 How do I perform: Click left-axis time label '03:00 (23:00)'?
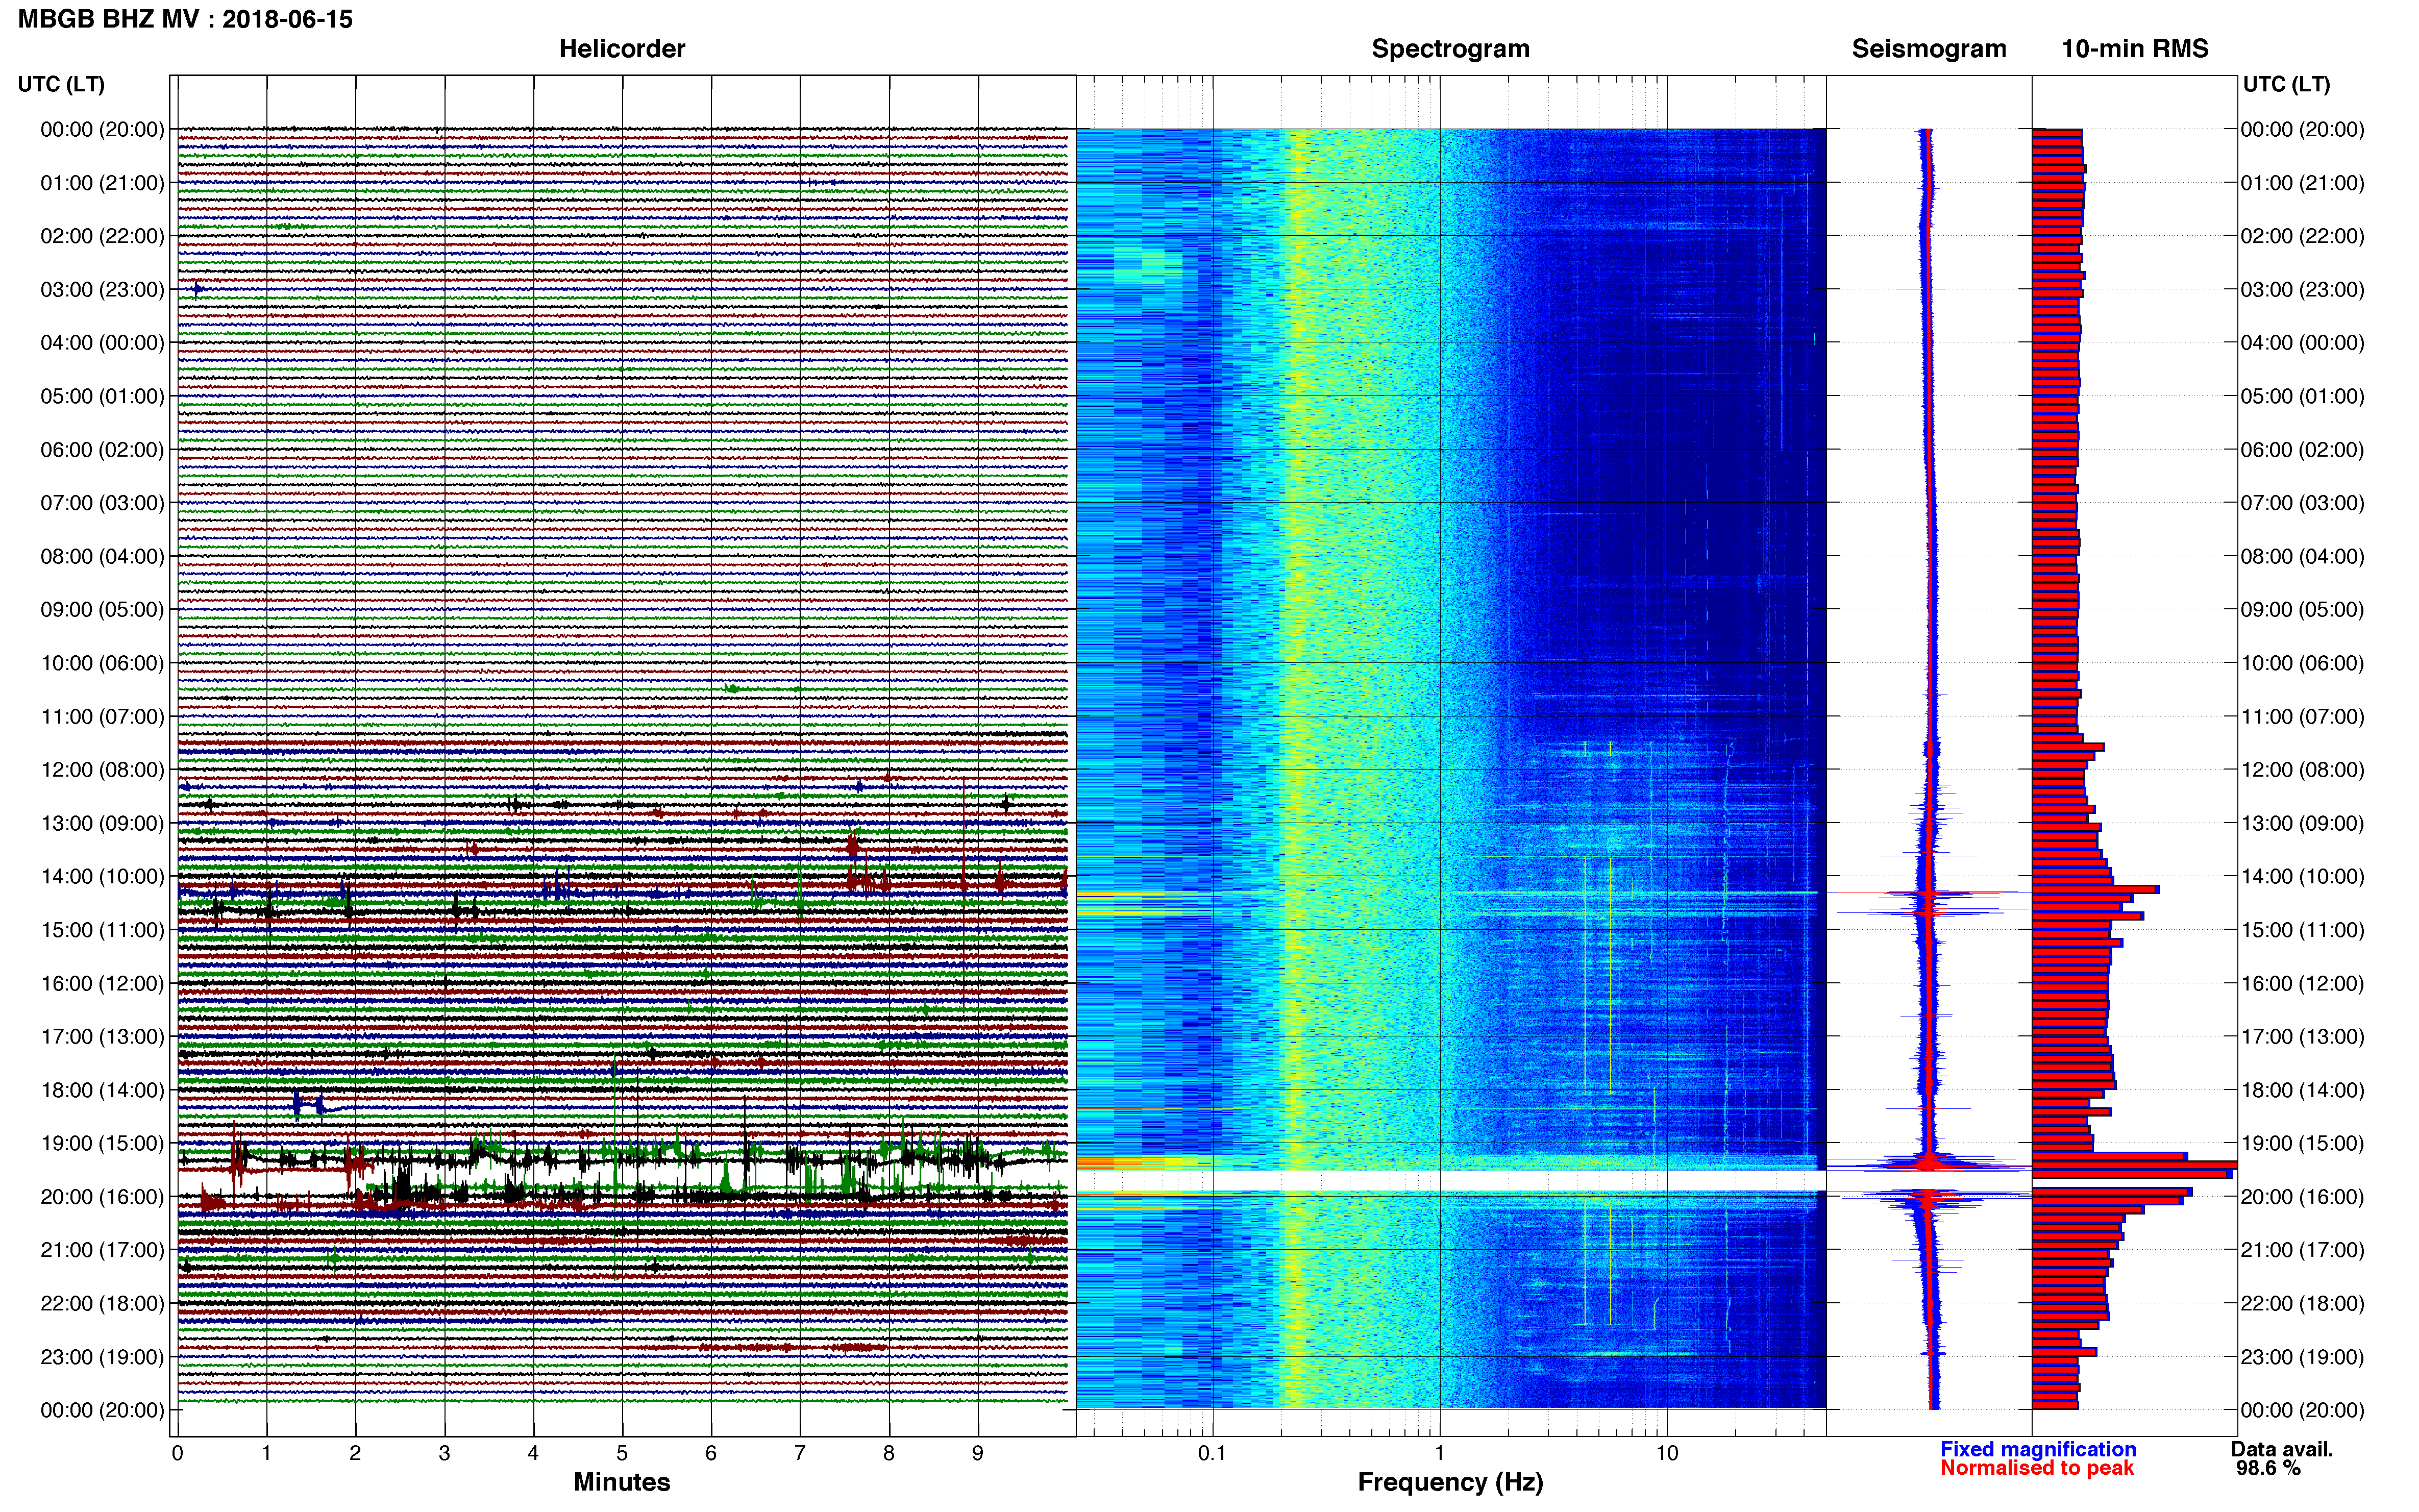(102, 290)
